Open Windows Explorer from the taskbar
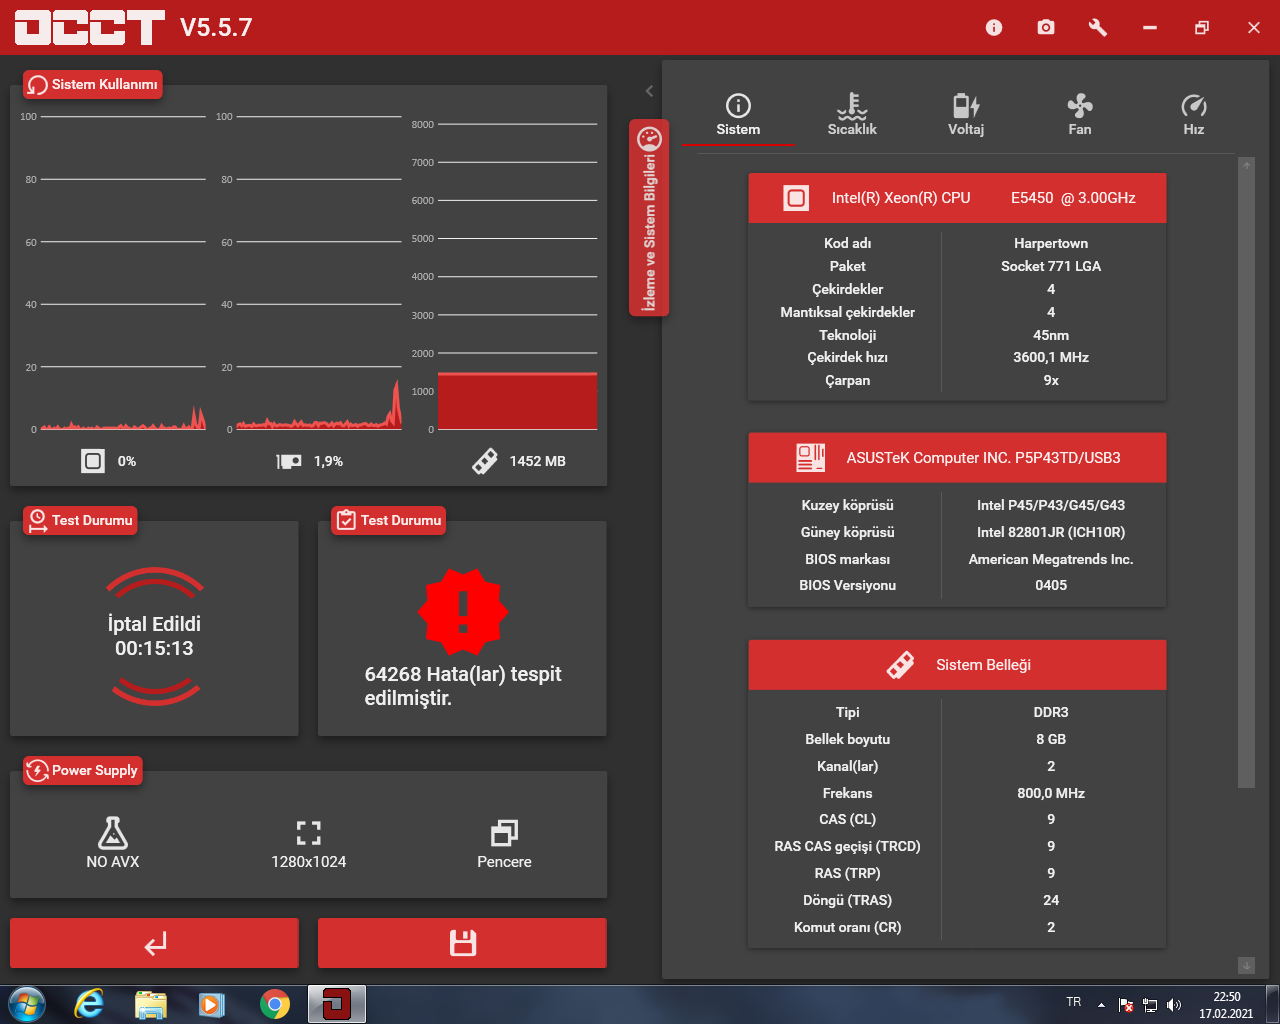Screen dimensions: 1280x1024 (x=151, y=1004)
